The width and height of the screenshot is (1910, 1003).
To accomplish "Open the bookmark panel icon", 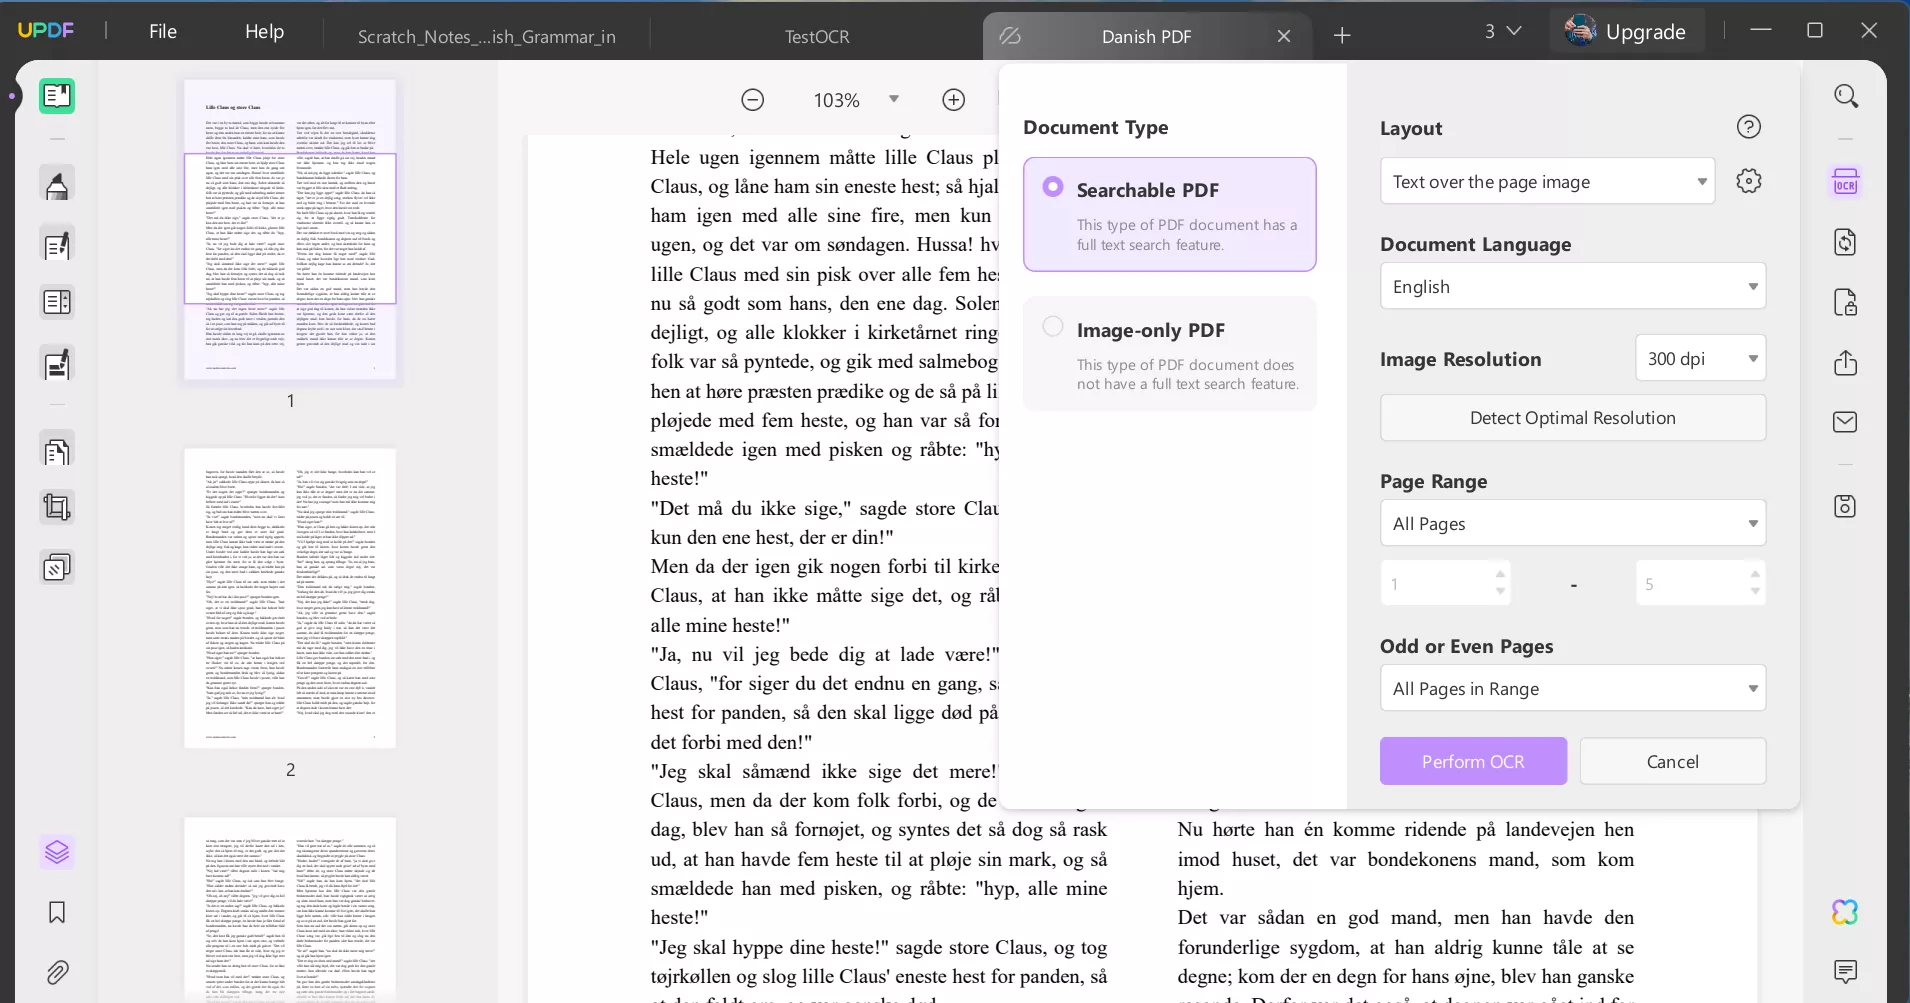I will (57, 912).
